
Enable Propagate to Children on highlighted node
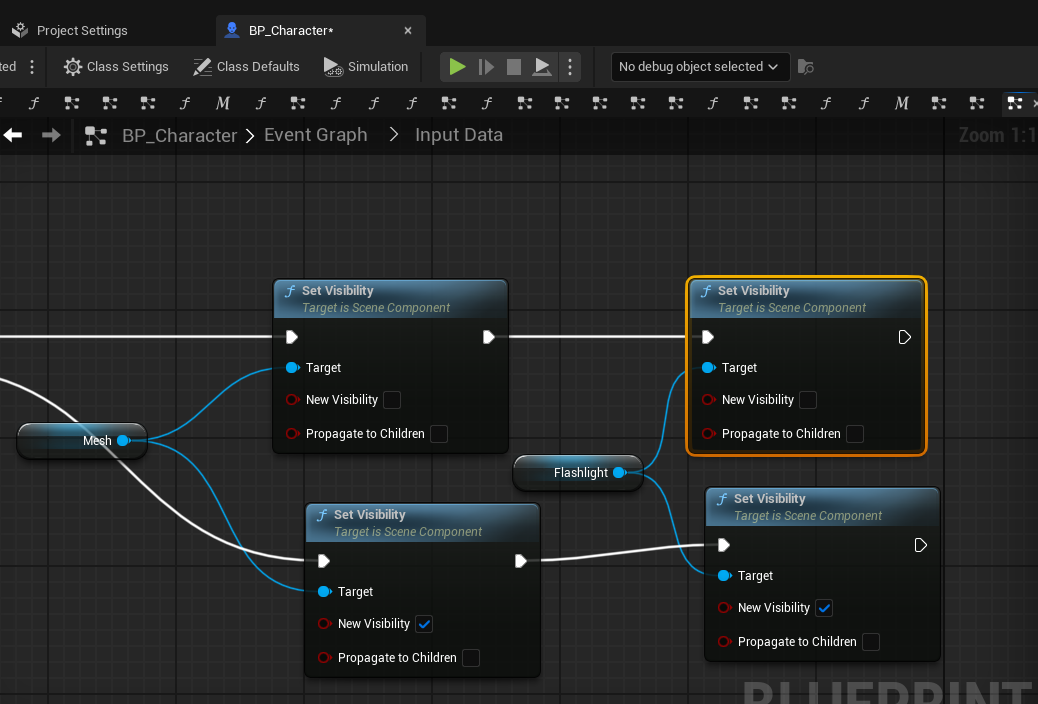pyautogui.click(x=855, y=434)
